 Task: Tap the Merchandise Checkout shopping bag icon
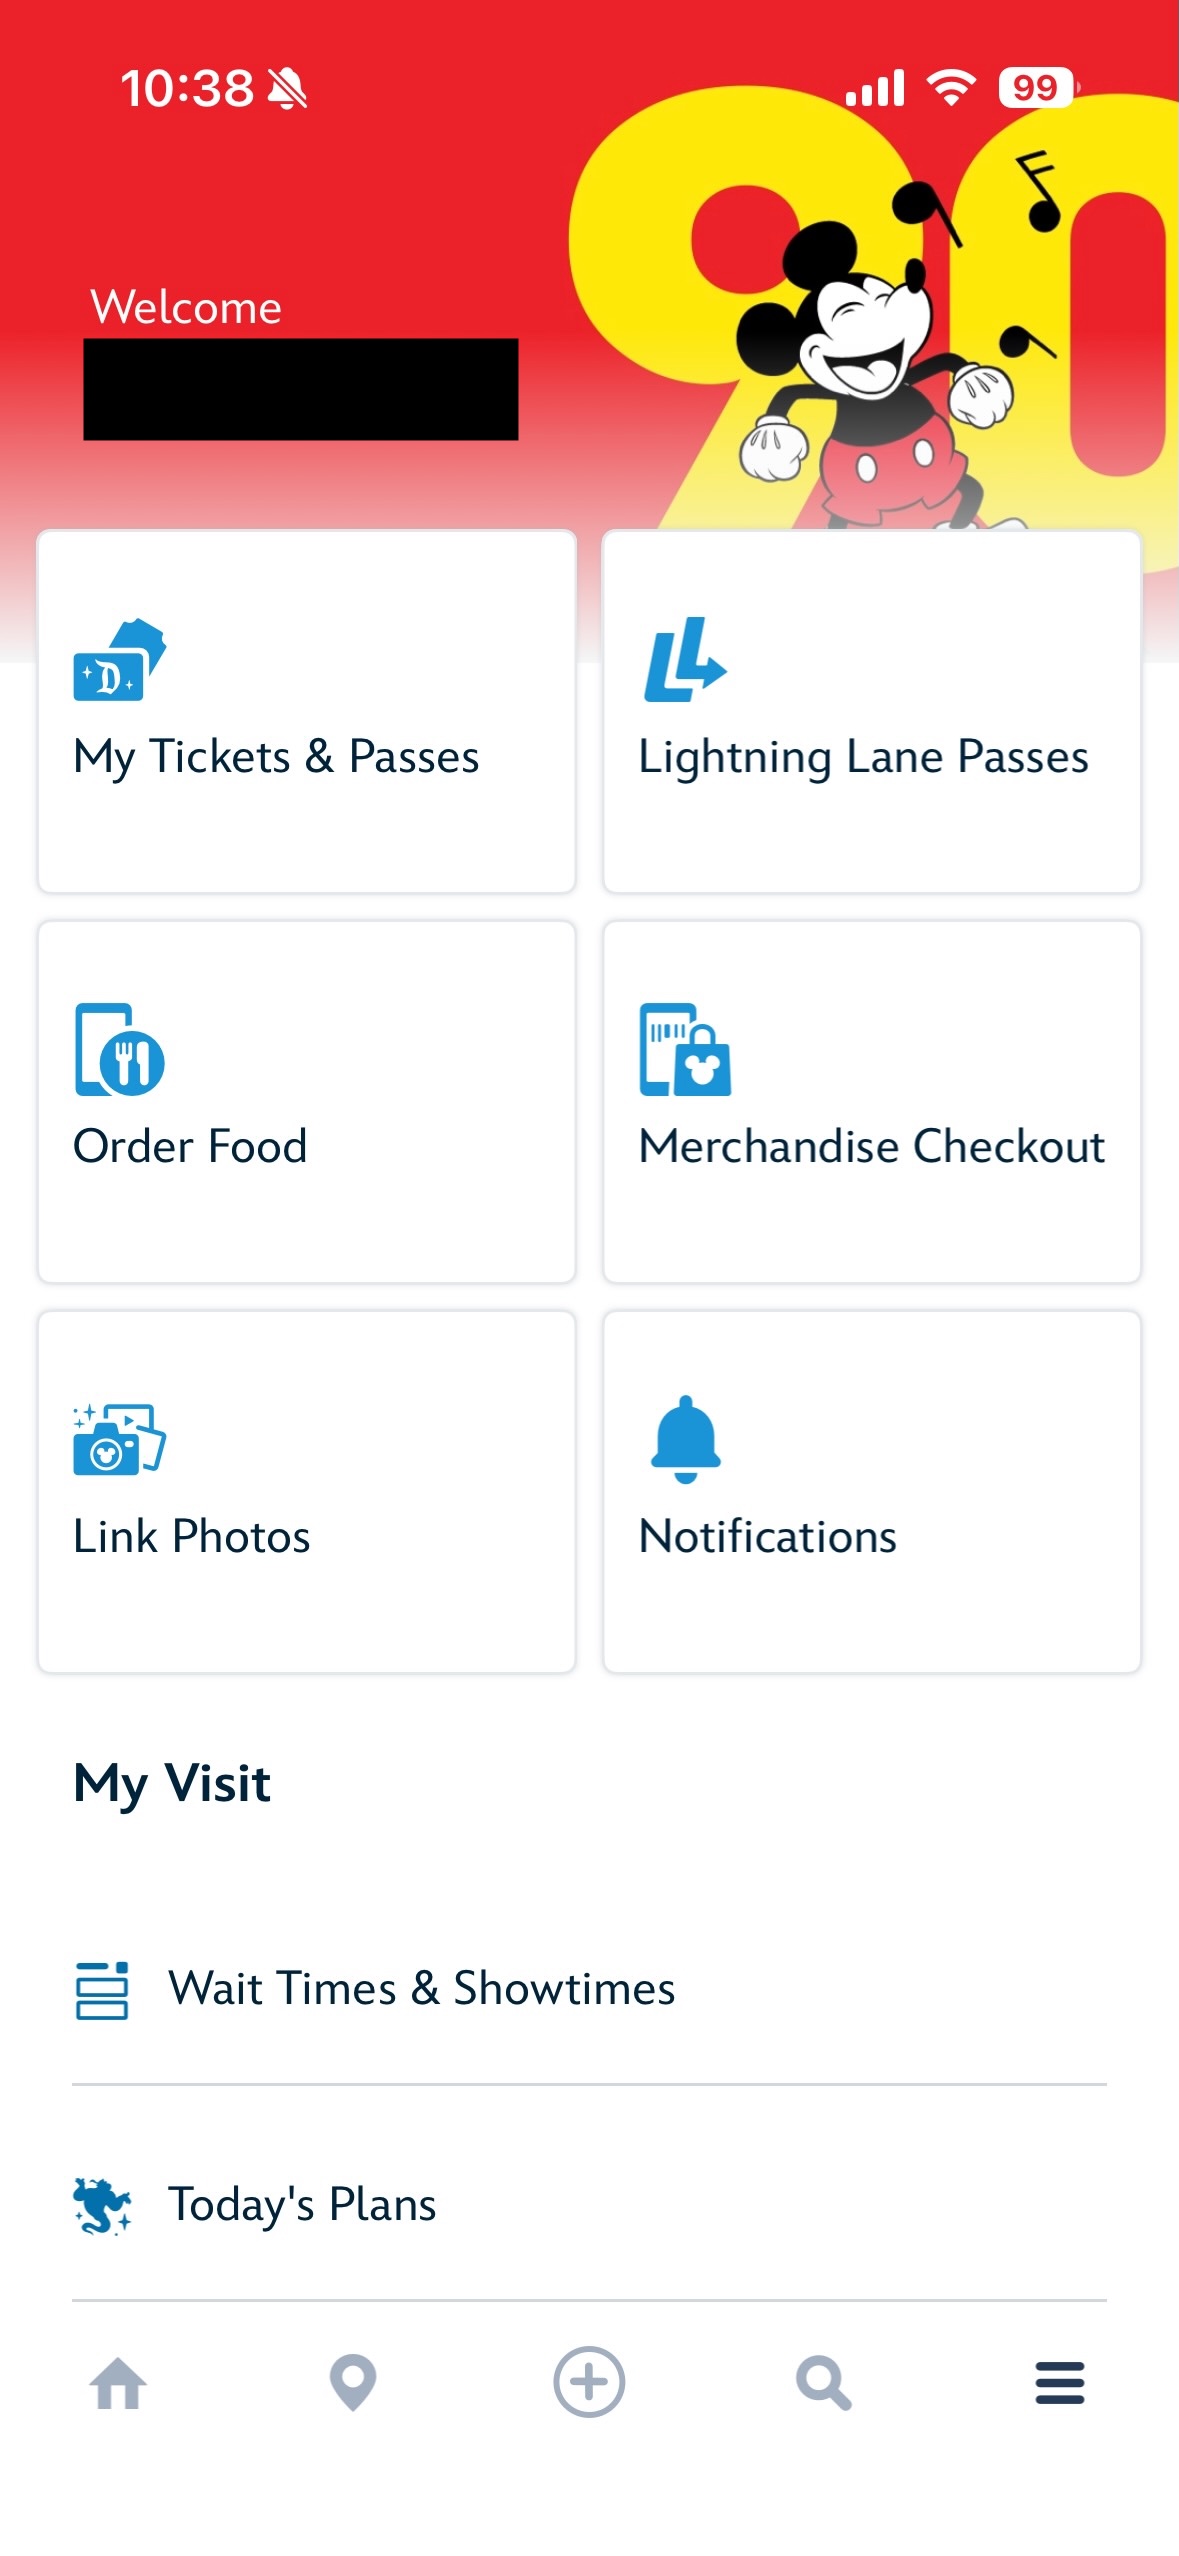coord(685,1049)
